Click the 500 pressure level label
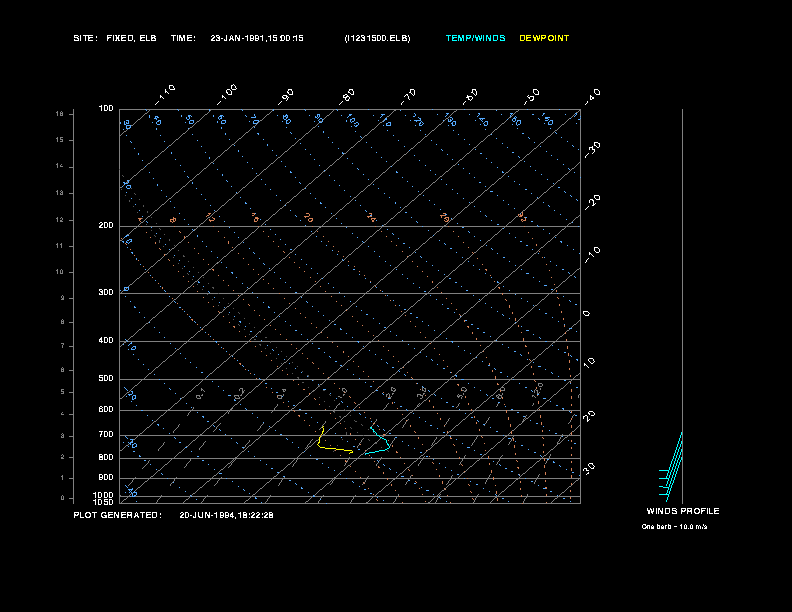Viewport: 792px width, 612px height. pyautogui.click(x=106, y=378)
